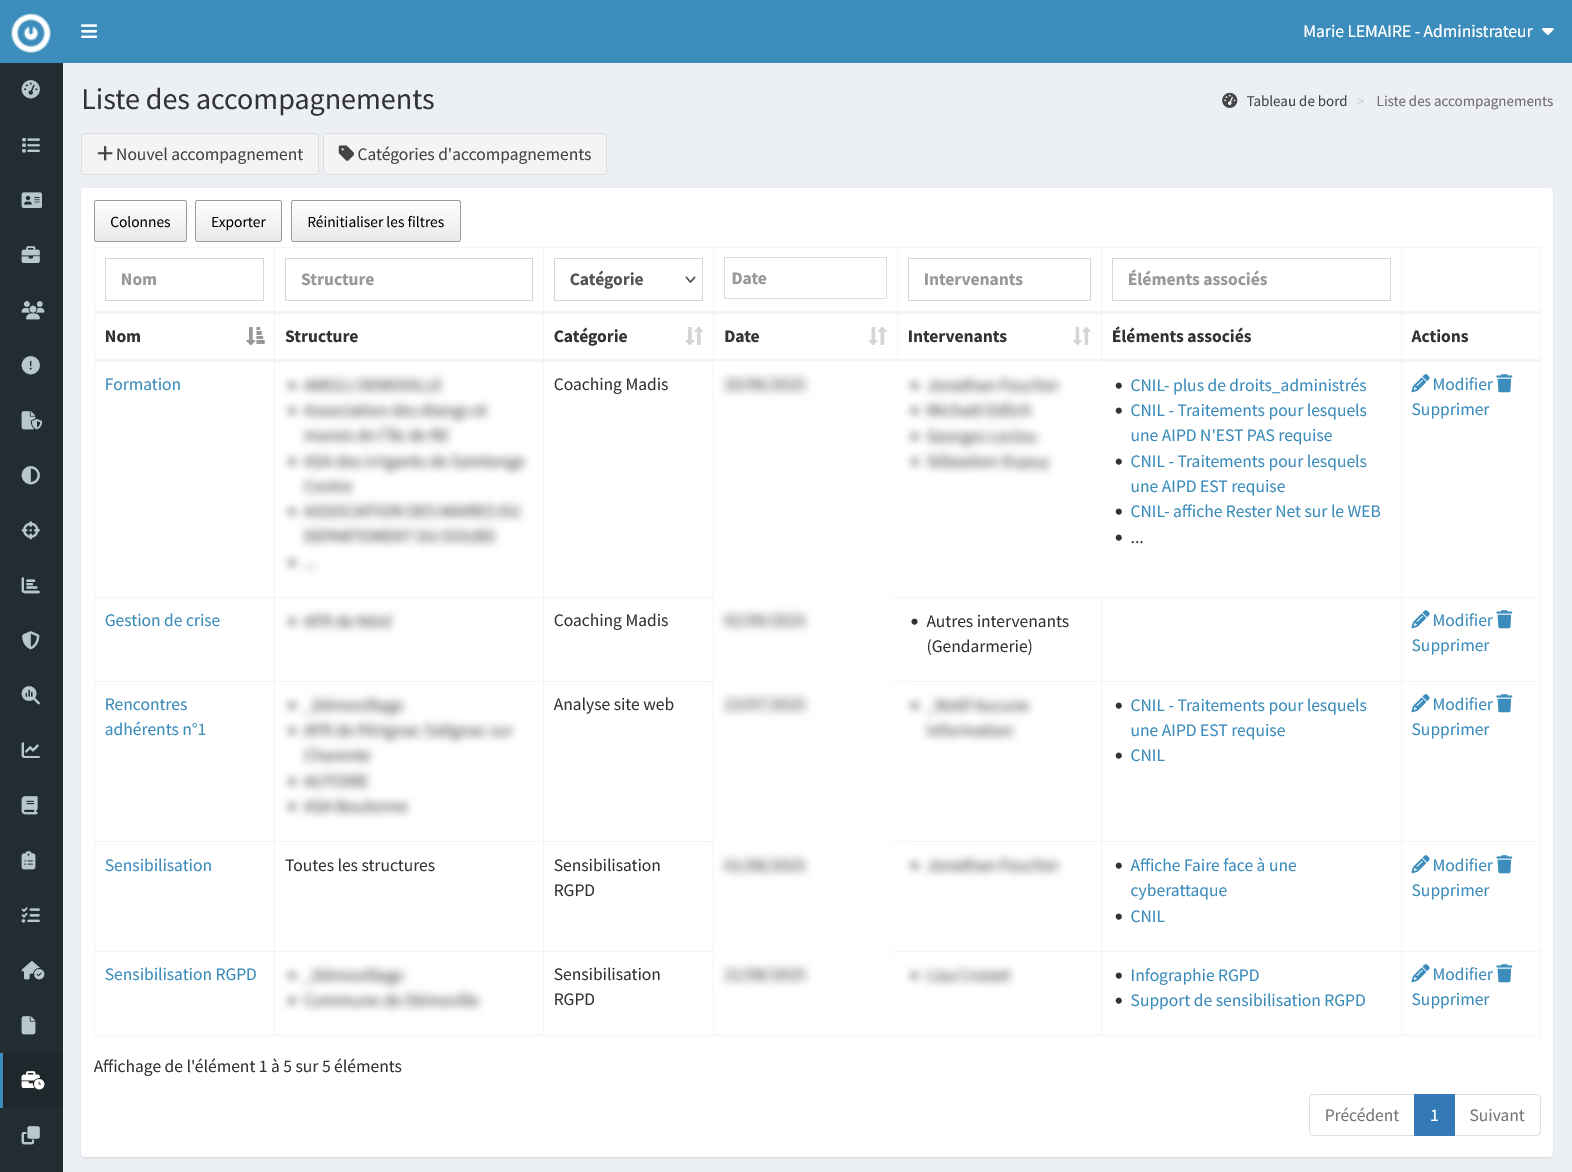Open the dashboard gauge icon in sidebar
This screenshot has width=1572, height=1172.
tap(31, 90)
